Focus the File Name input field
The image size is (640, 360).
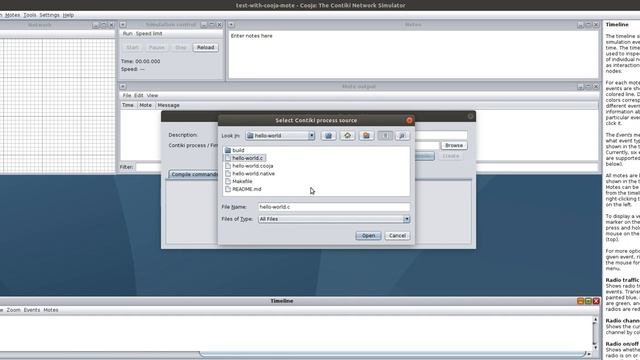click(334, 207)
